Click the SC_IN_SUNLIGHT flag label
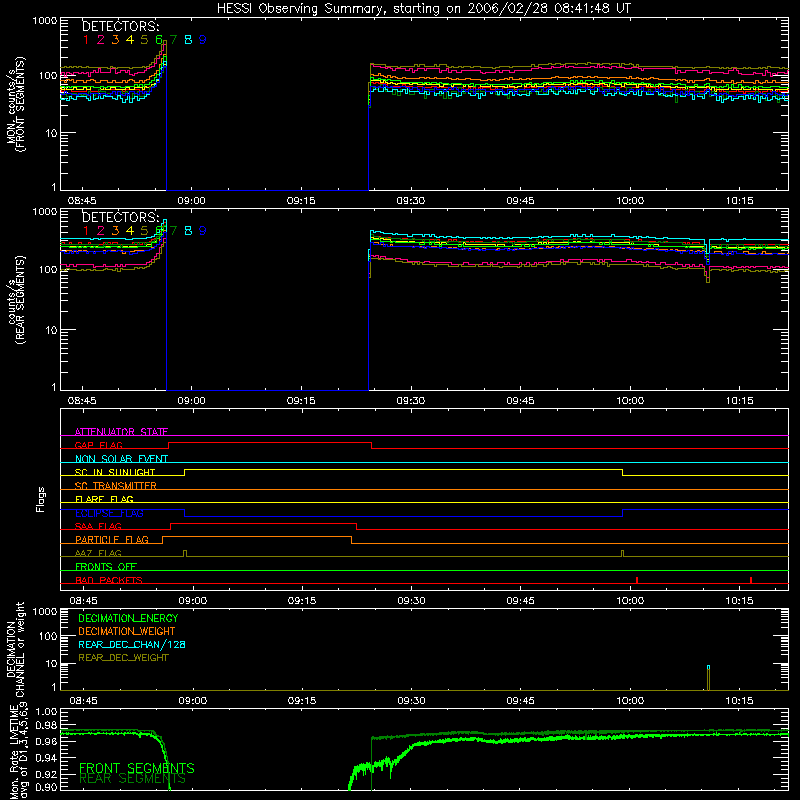The height and width of the screenshot is (800, 800). [115, 472]
